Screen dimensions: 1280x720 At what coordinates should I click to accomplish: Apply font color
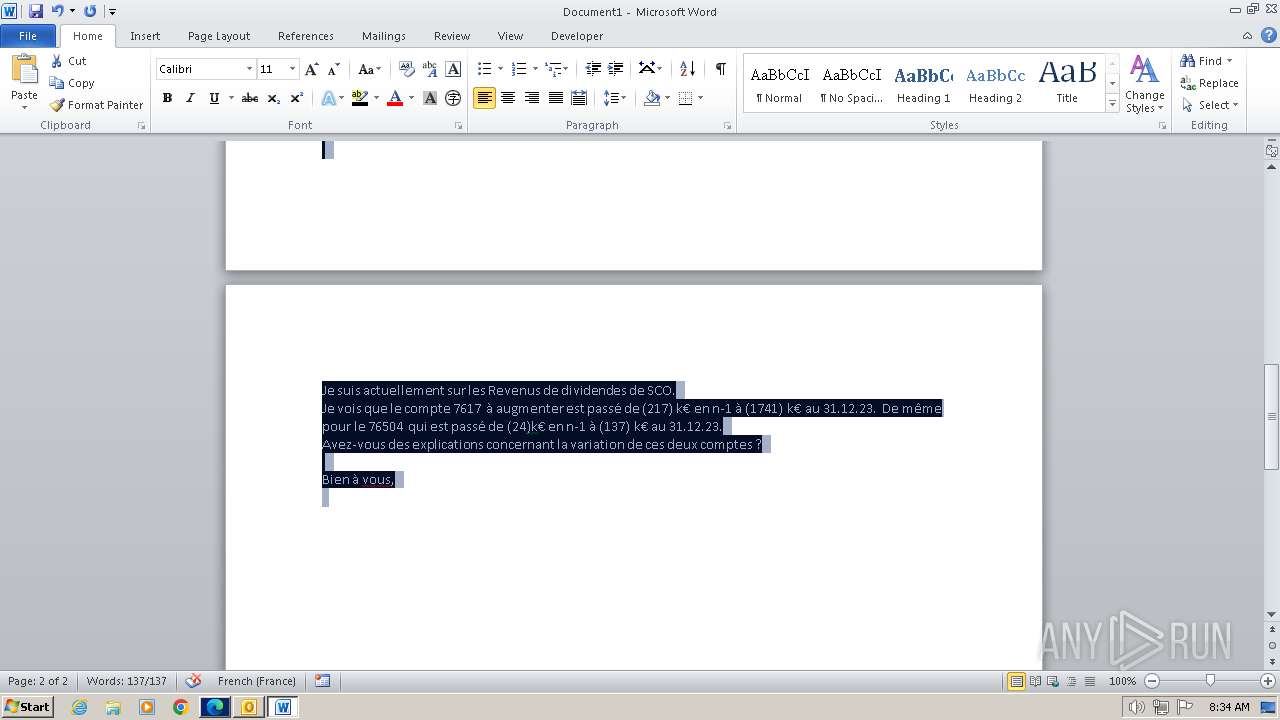395,98
